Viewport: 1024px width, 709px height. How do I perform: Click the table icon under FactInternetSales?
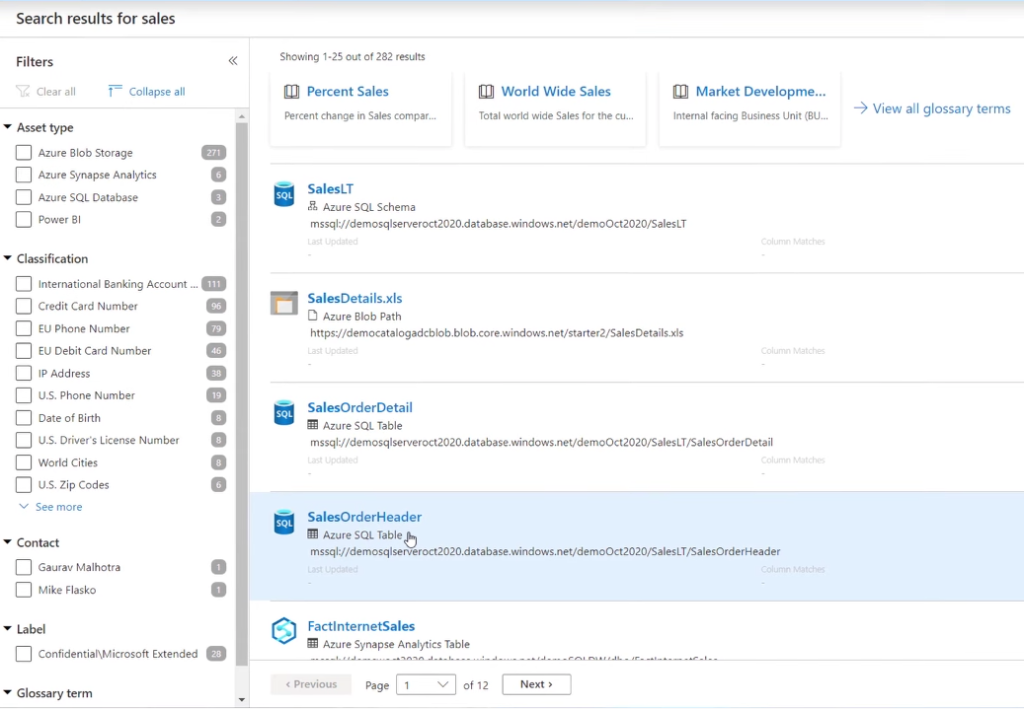[313, 644]
